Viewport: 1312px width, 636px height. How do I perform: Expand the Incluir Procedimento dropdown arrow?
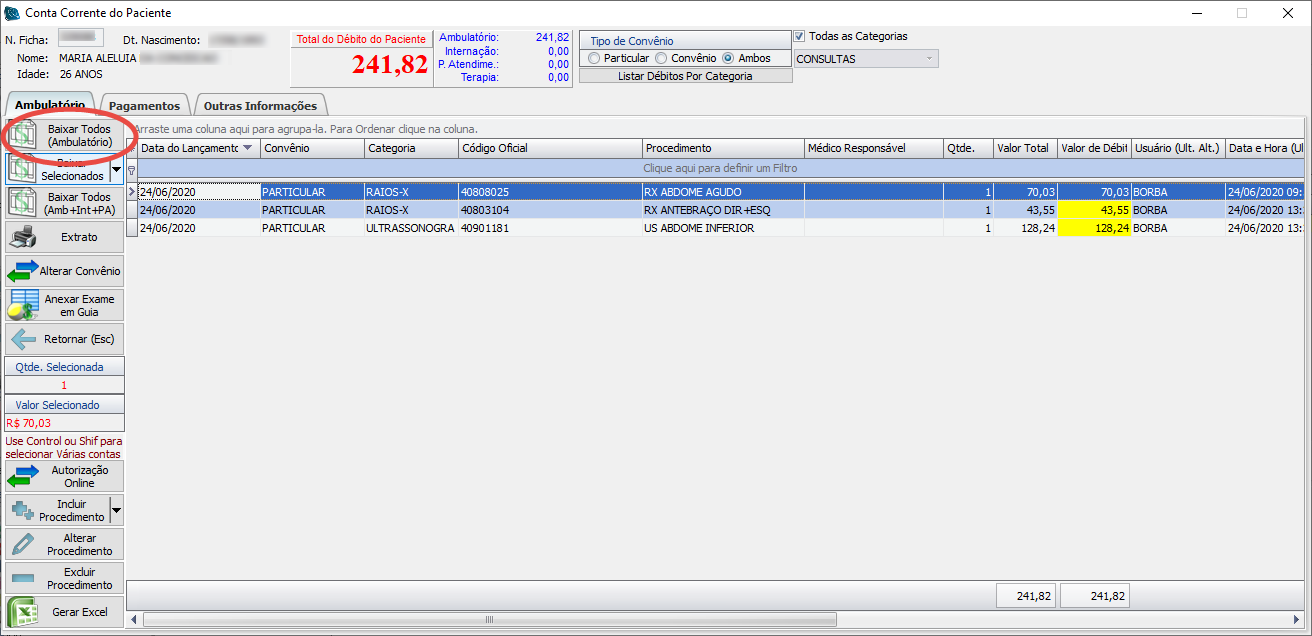pos(117,510)
